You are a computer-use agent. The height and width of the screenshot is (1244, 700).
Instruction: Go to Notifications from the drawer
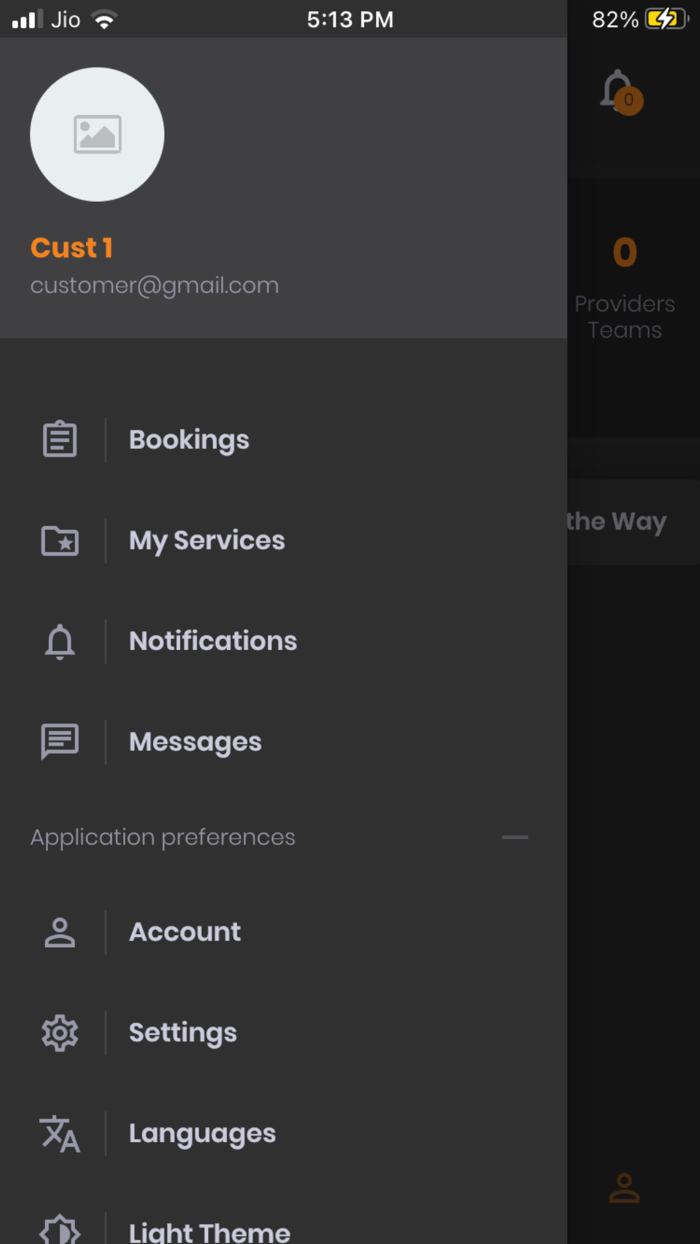213,642
